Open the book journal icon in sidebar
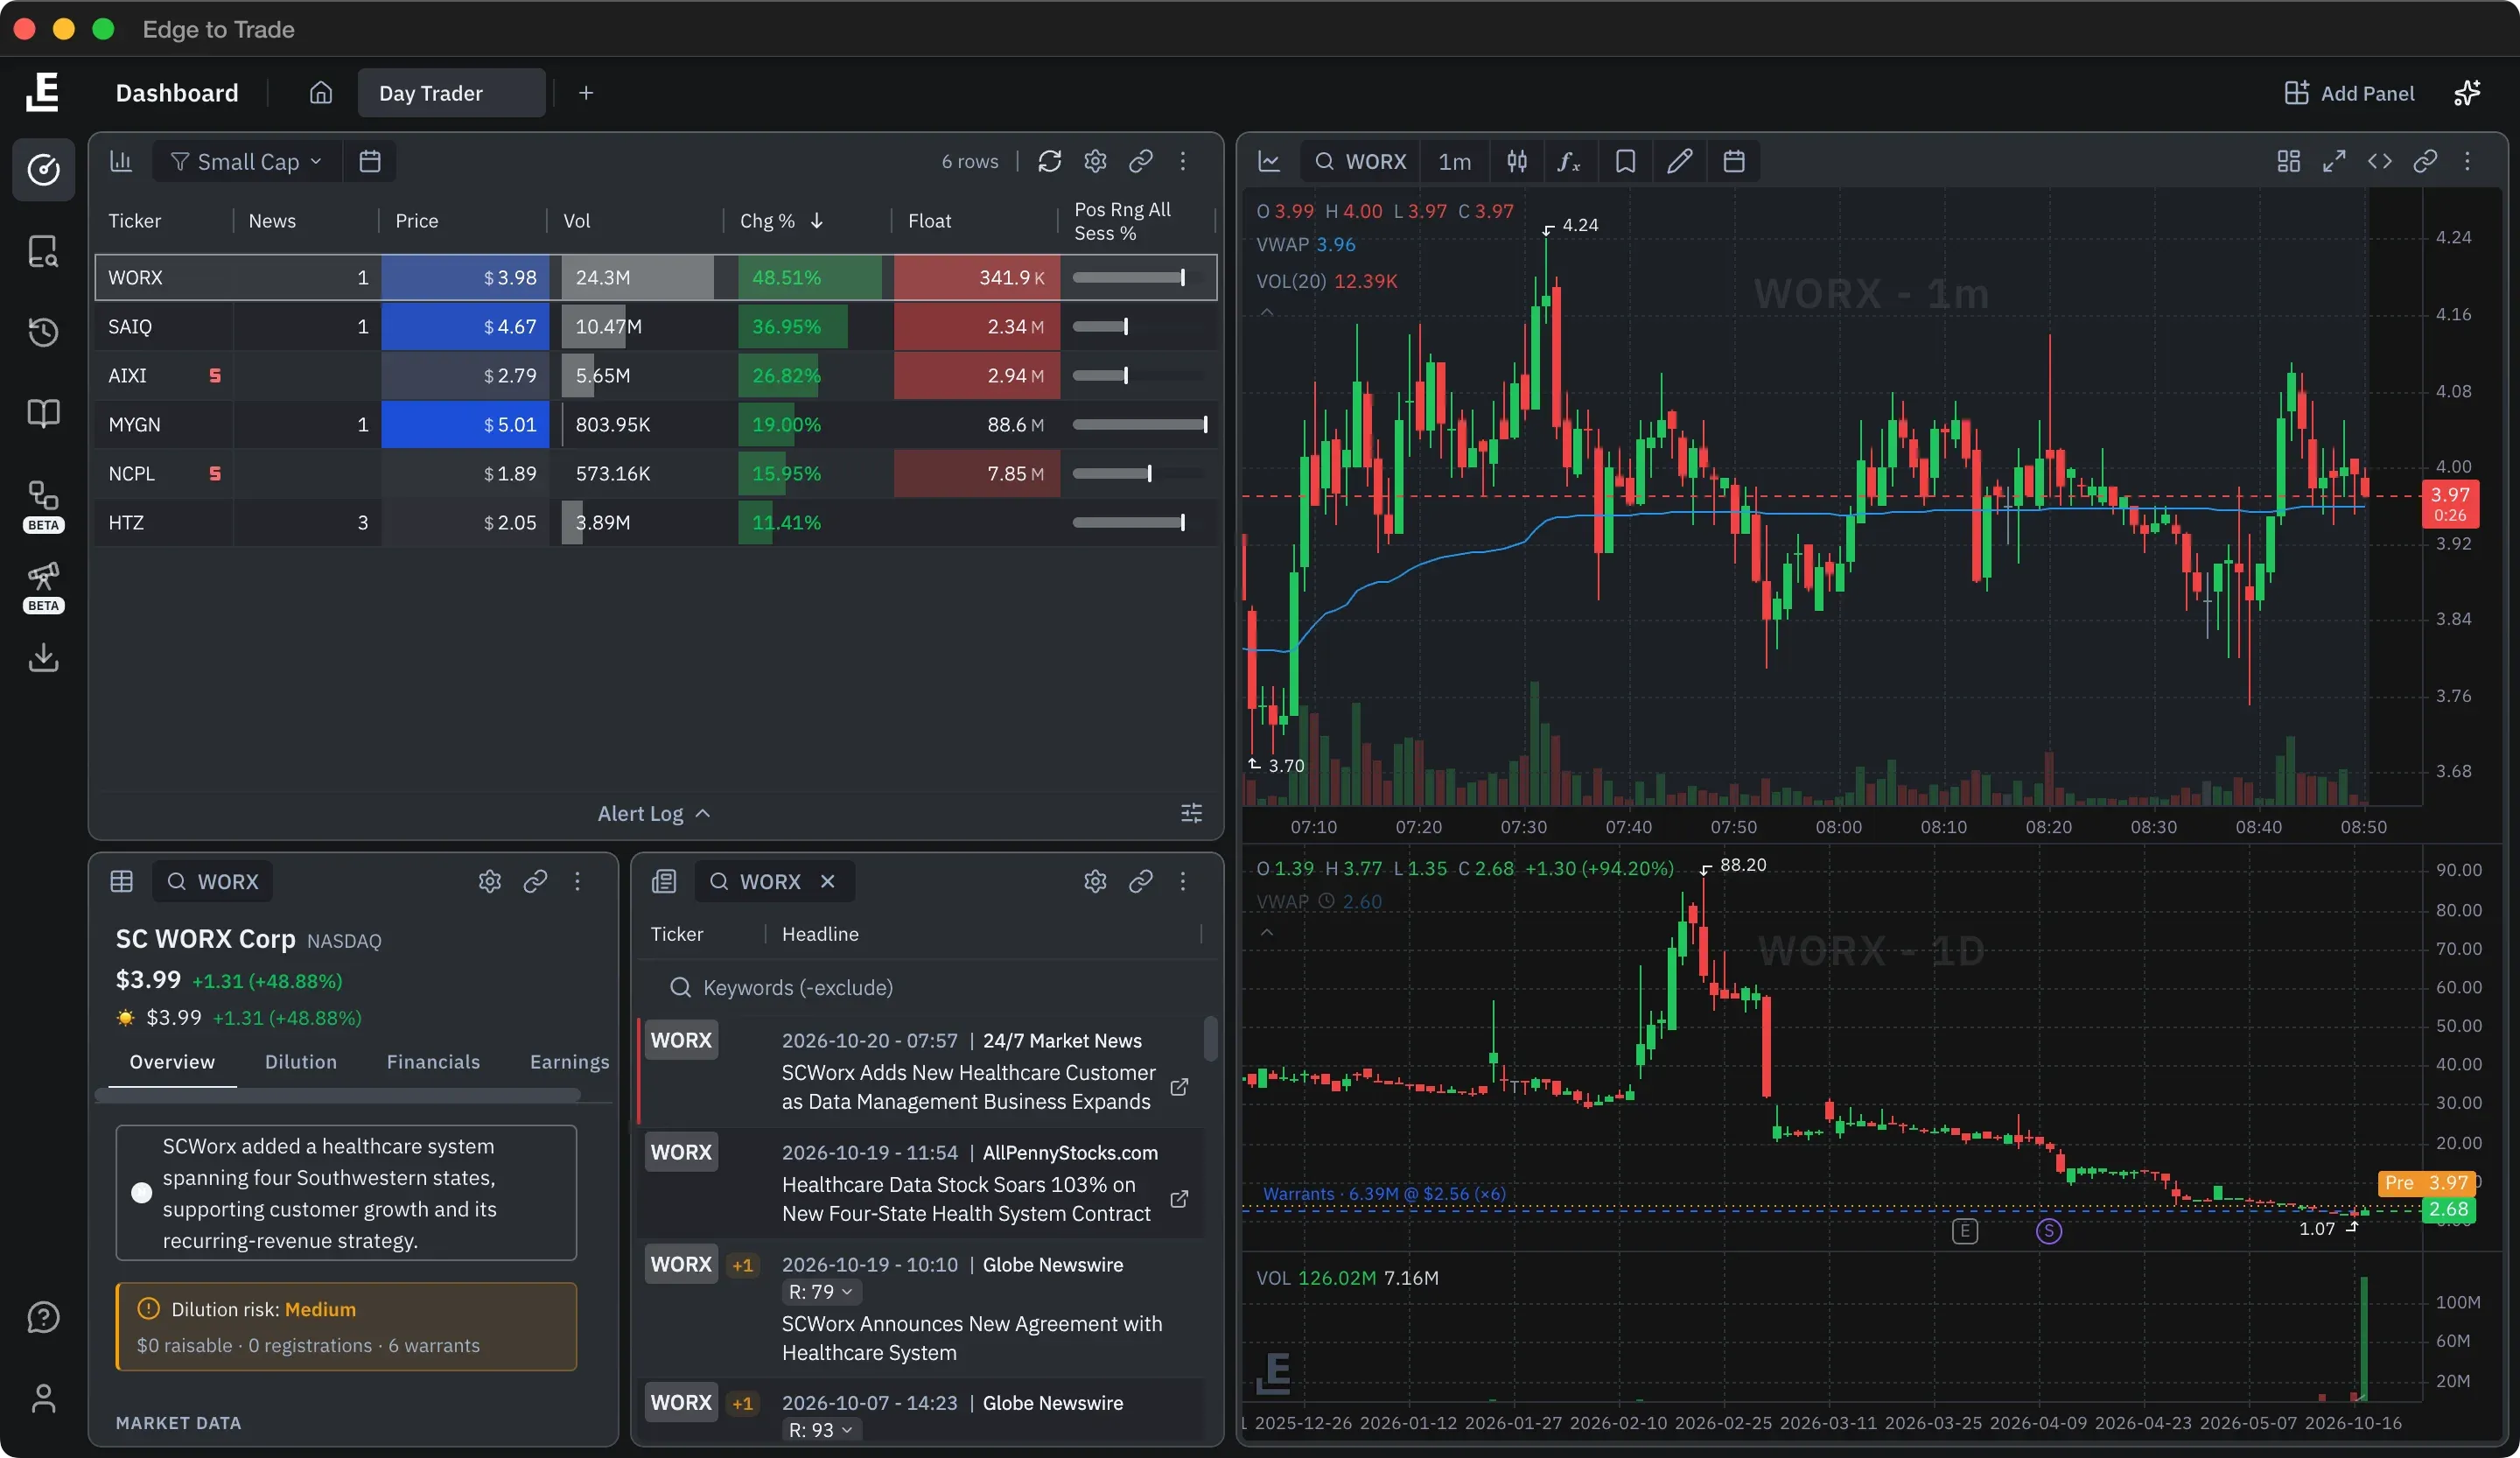Viewport: 2520px width, 1458px height. coord(43,413)
